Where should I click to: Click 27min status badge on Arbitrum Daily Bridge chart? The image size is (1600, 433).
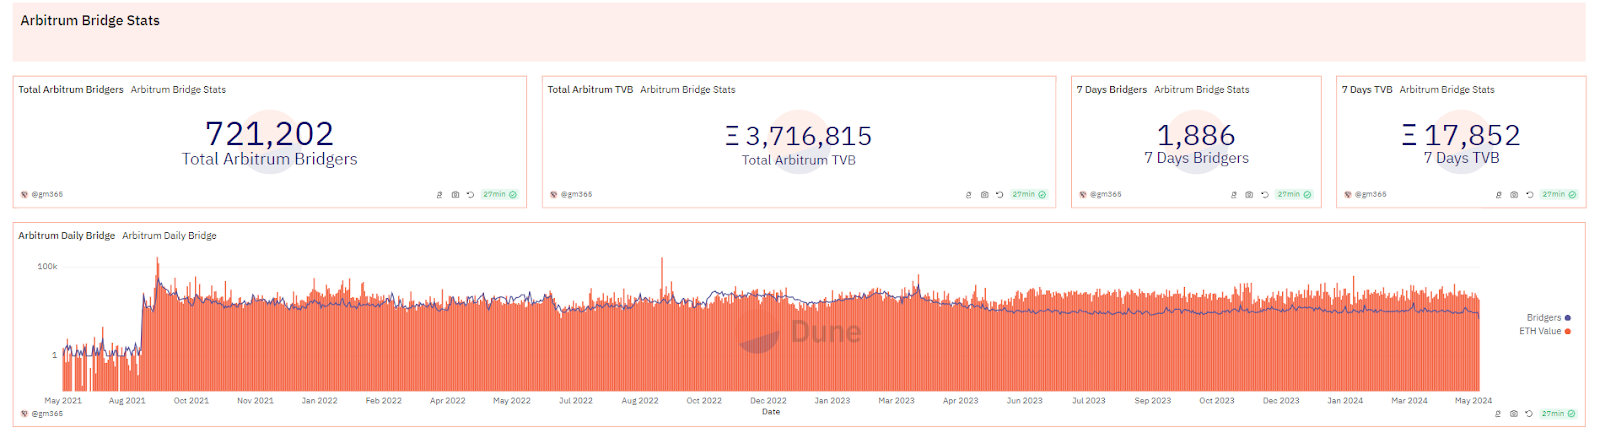tap(1559, 413)
